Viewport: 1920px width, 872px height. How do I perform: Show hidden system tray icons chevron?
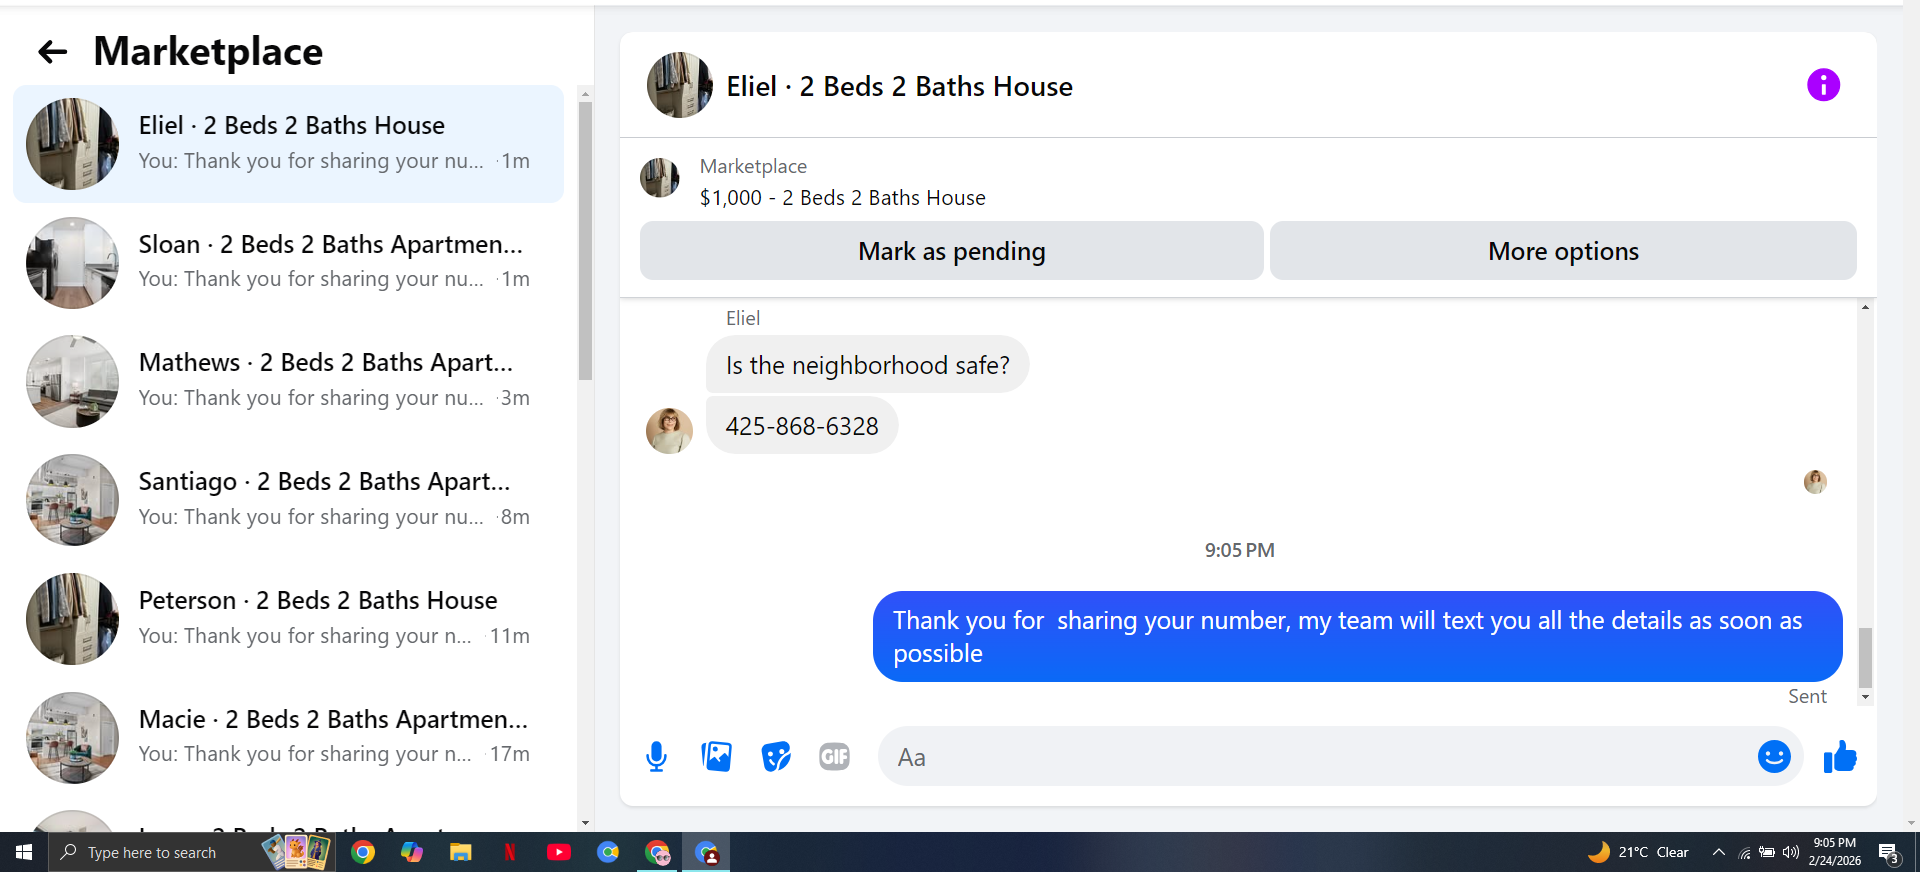[1718, 852]
